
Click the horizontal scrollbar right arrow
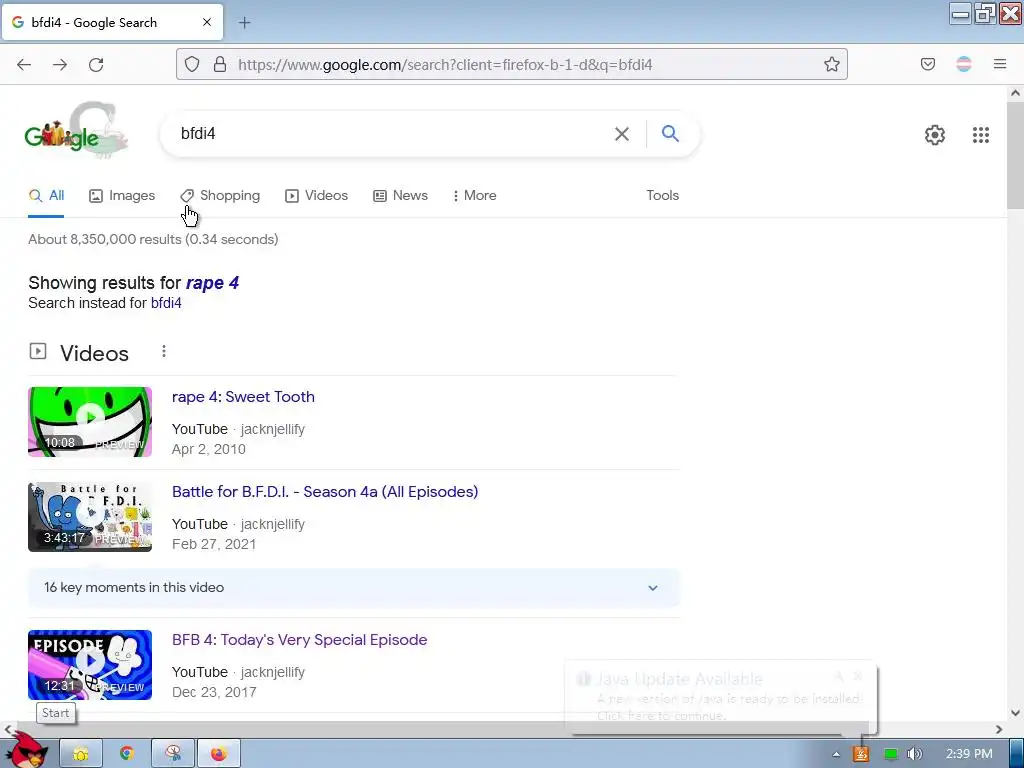point(999,729)
